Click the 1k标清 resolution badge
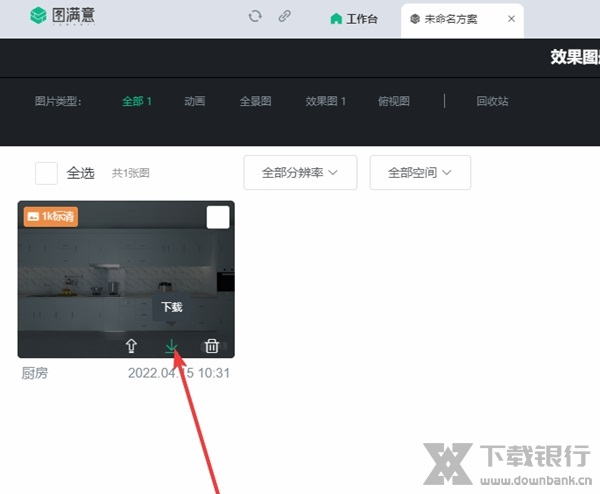This screenshot has width=600, height=494. [x=51, y=217]
